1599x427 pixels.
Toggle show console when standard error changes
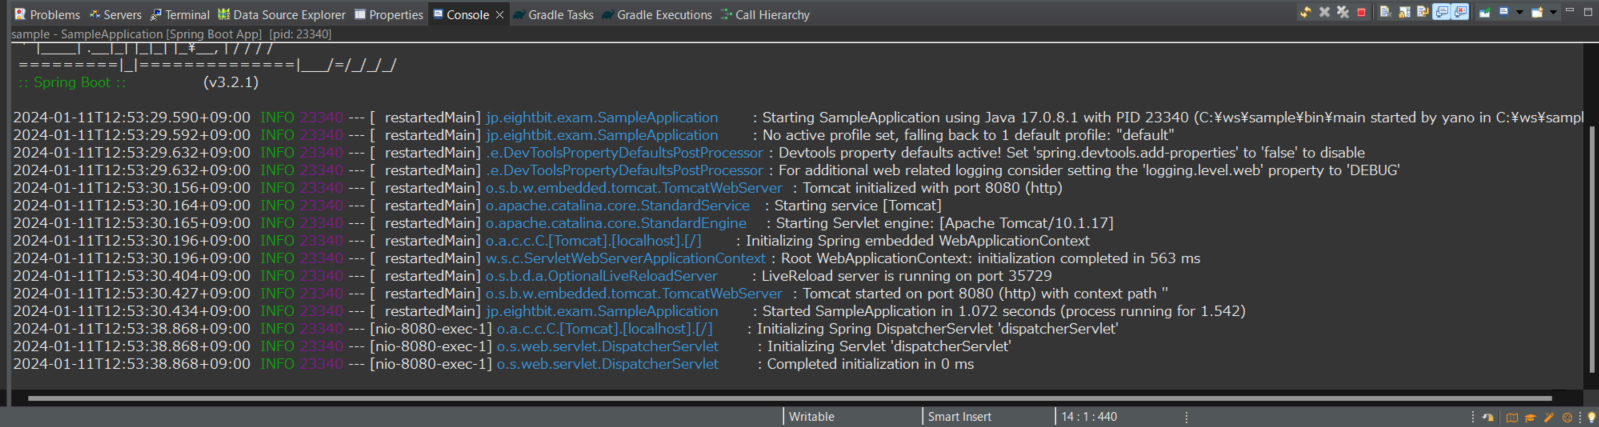[x=1460, y=12]
